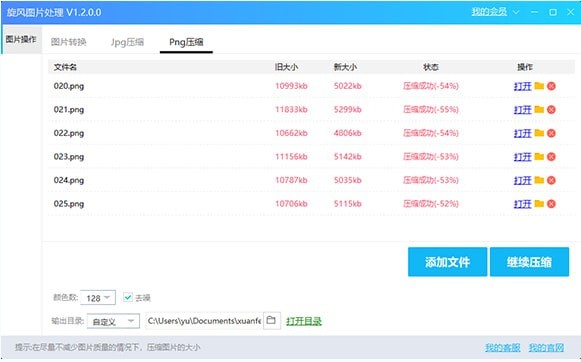
Task: Click old size value 10993kb
Action: click(291, 86)
